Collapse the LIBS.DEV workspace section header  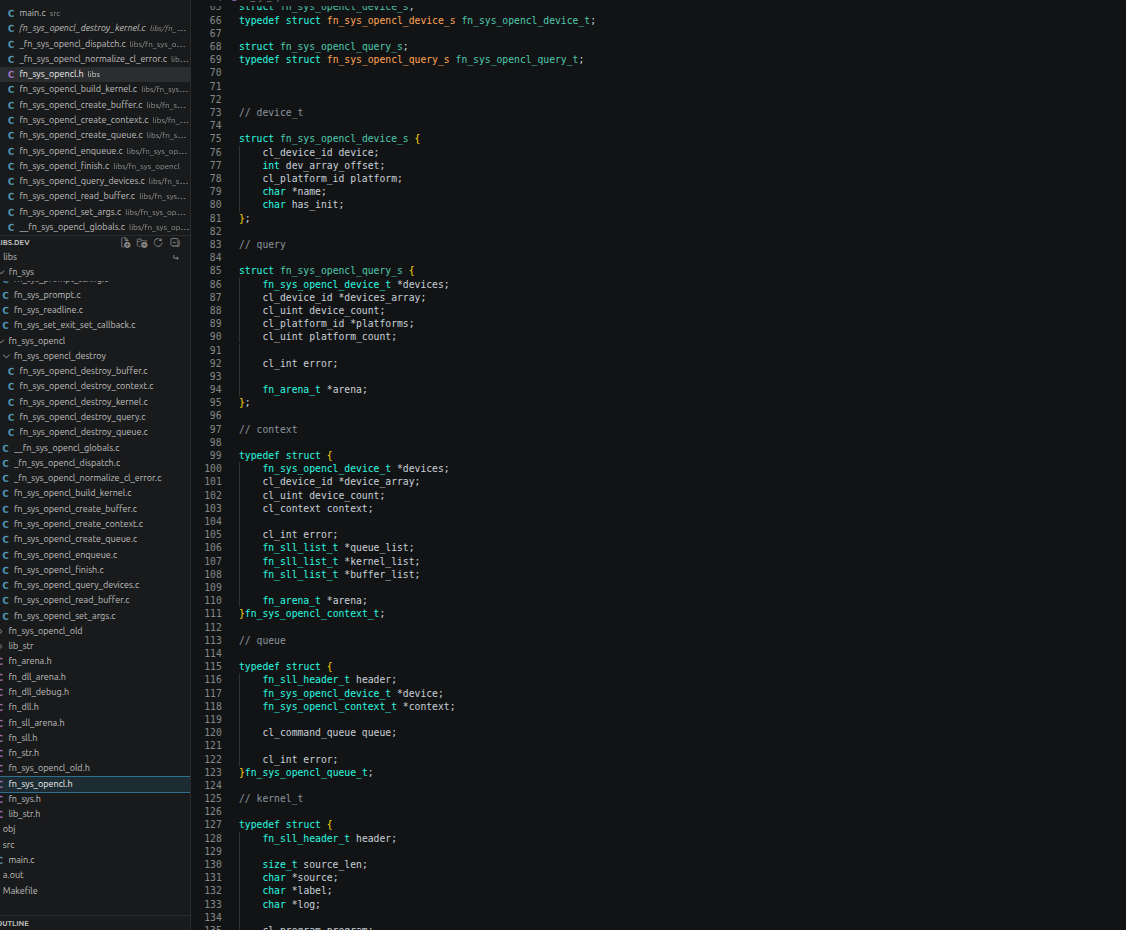pyautogui.click(x=16, y=243)
